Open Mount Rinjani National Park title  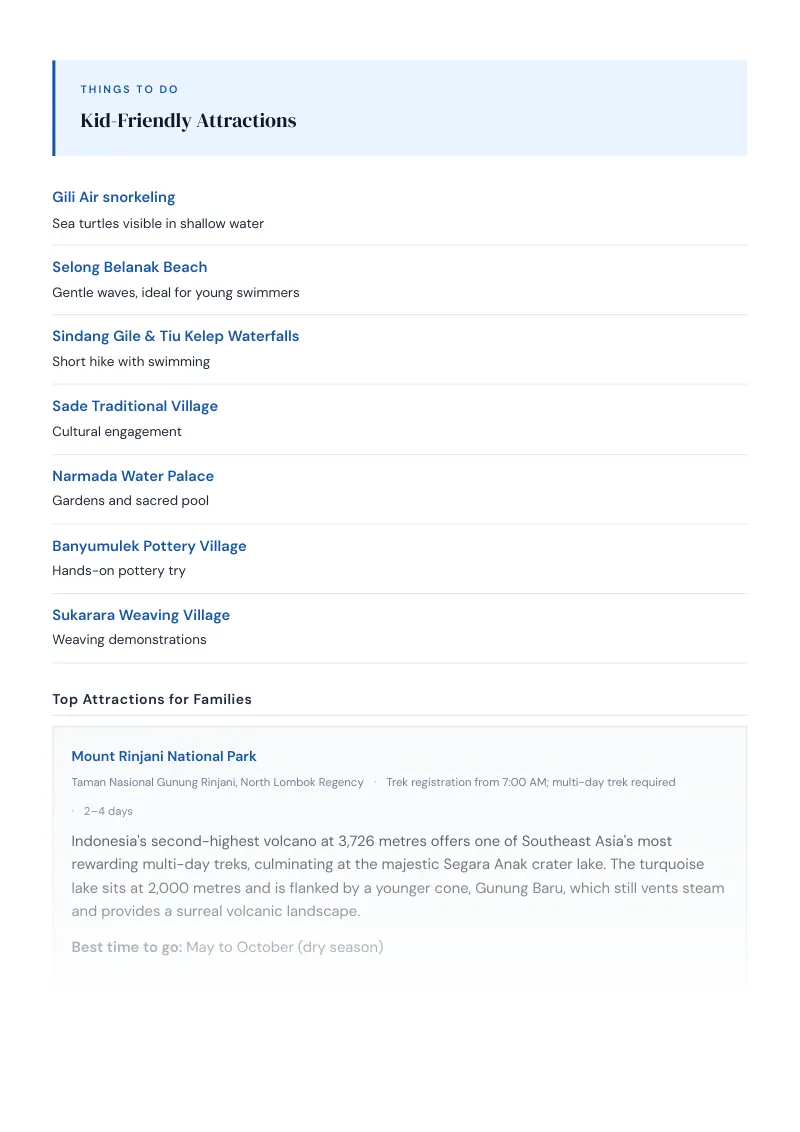point(164,756)
